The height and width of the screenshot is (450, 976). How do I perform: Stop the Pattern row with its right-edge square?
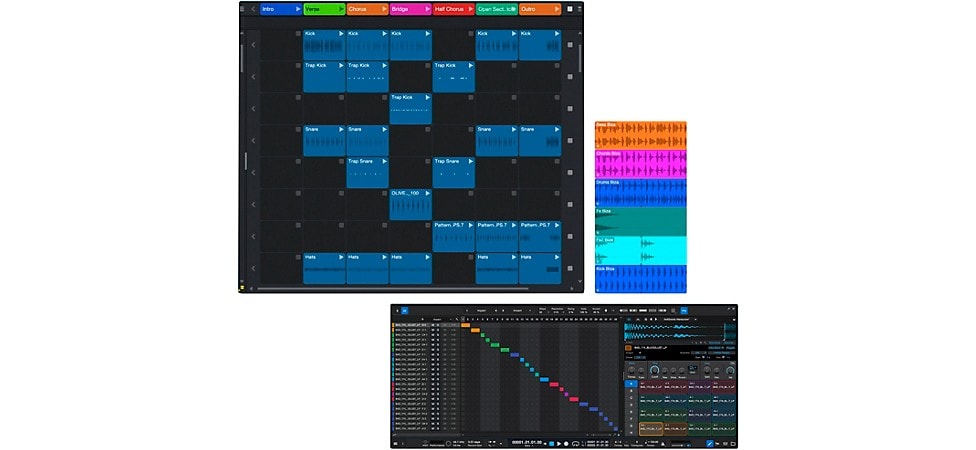[x=570, y=237]
